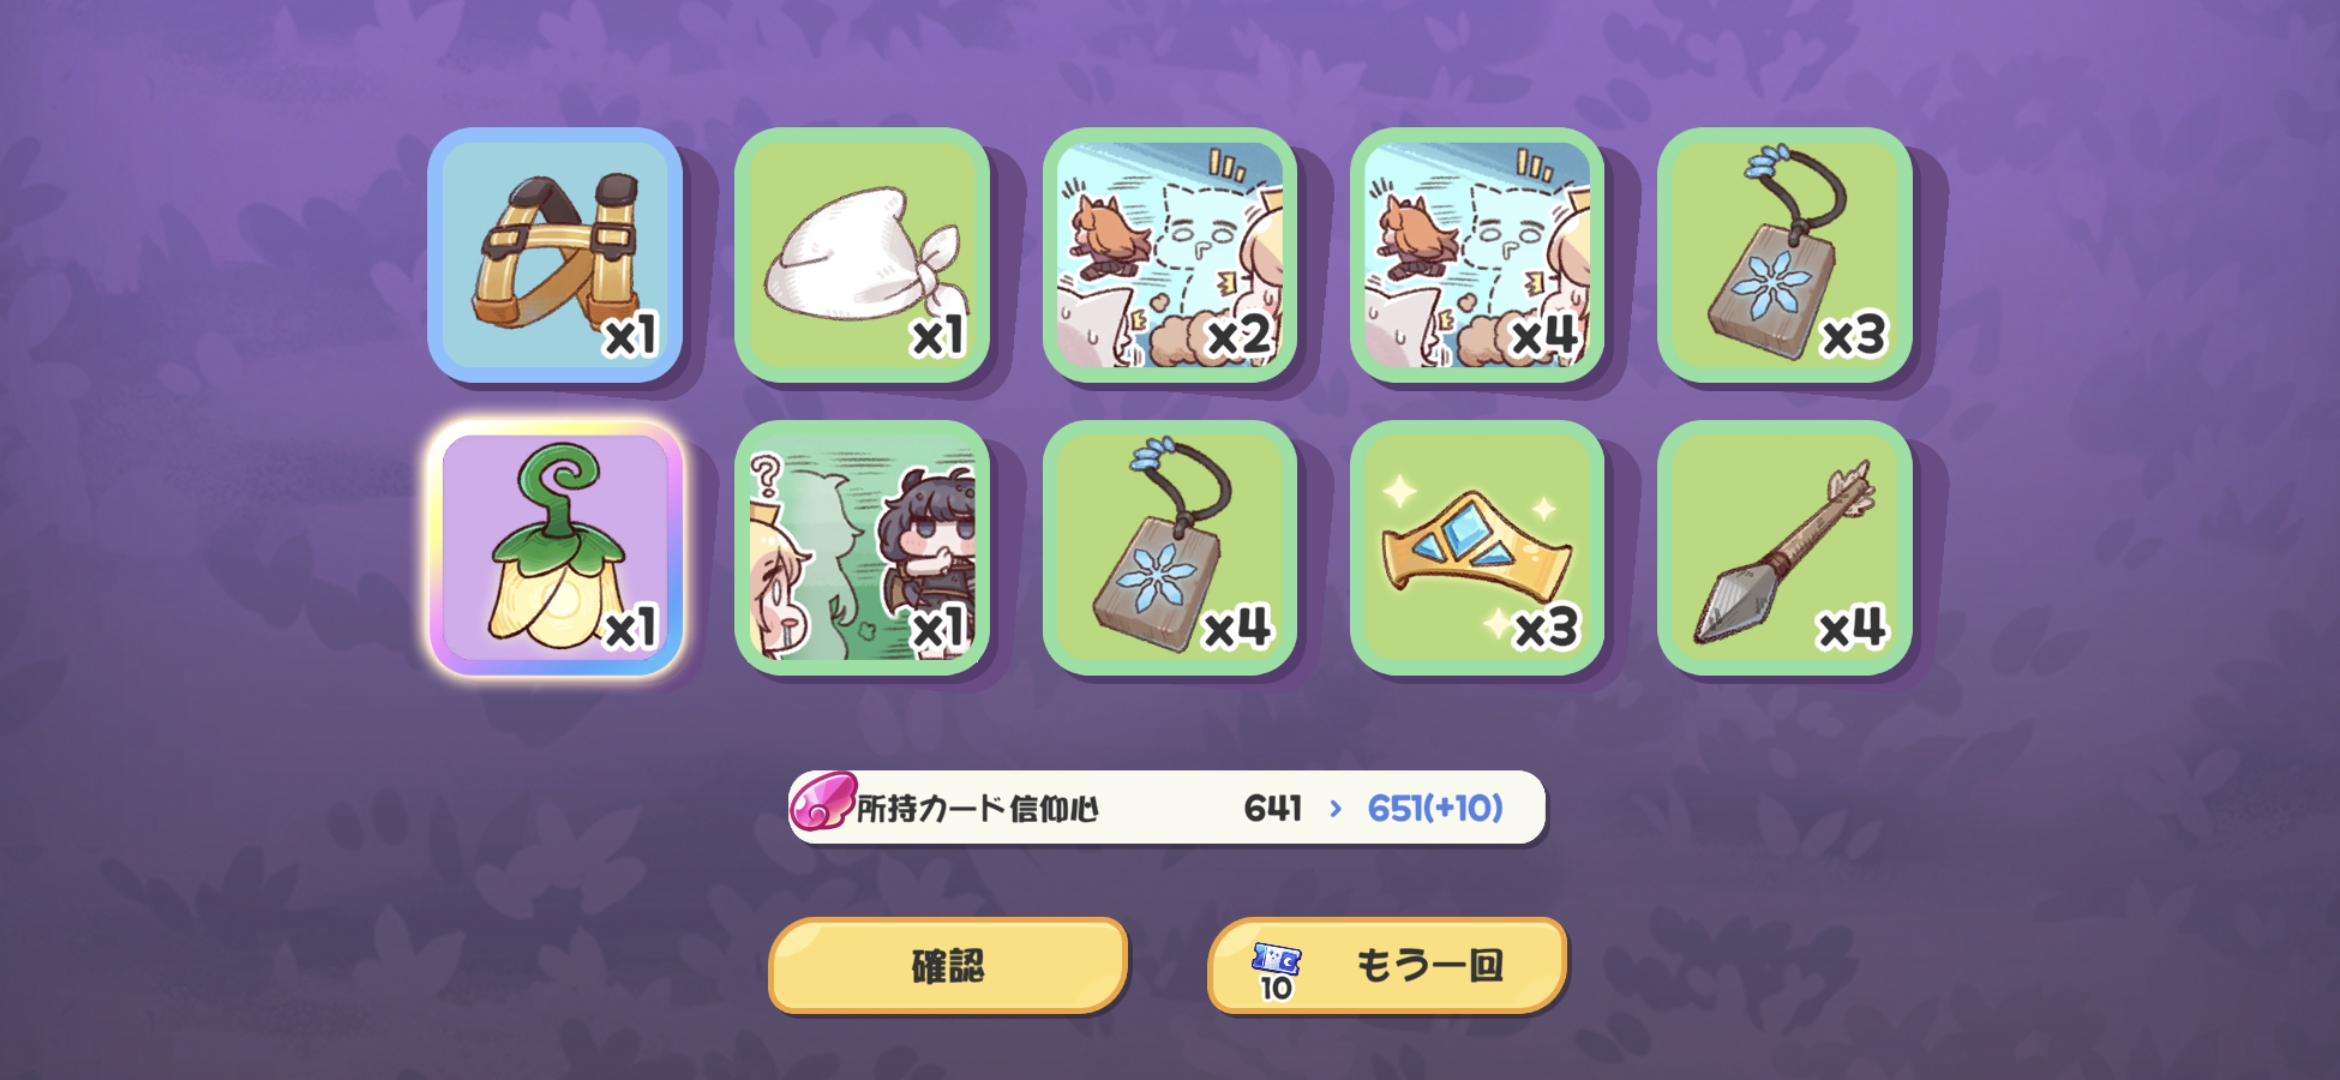Tap the white cloth bundle reward

(x=862, y=255)
